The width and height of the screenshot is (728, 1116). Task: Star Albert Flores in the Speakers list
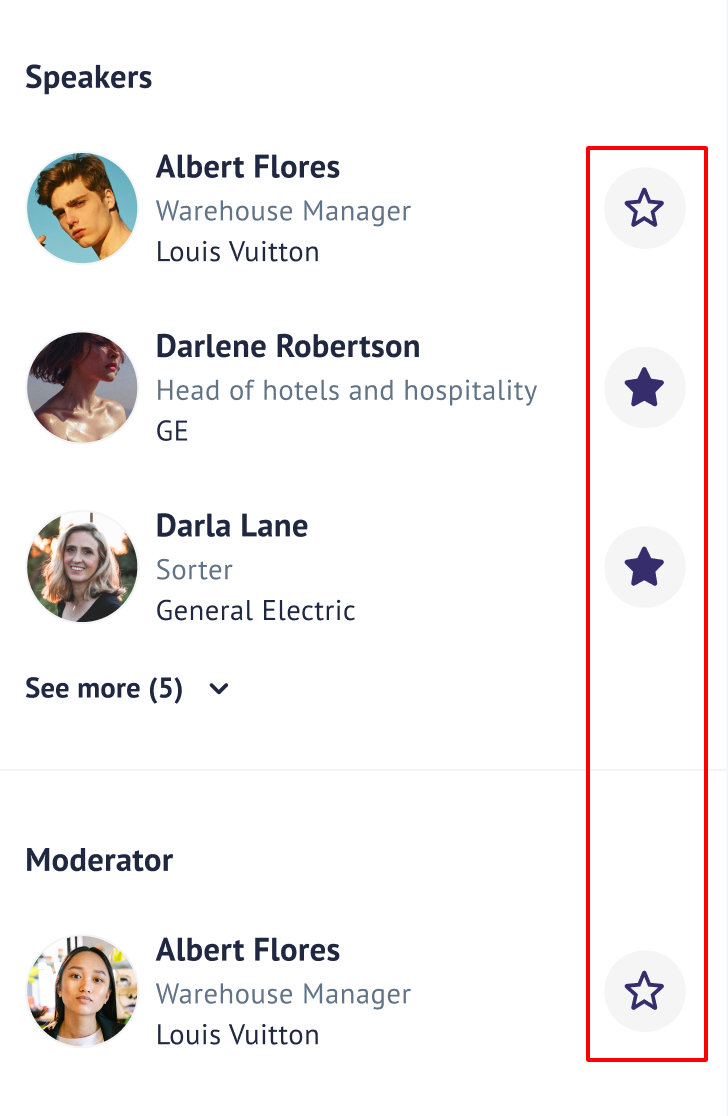pos(644,209)
